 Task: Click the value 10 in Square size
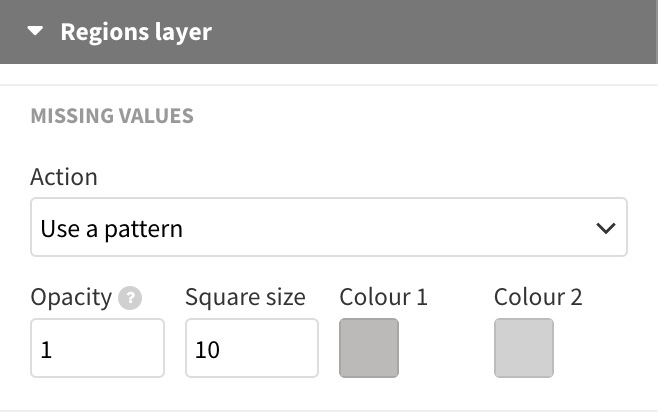click(x=207, y=350)
